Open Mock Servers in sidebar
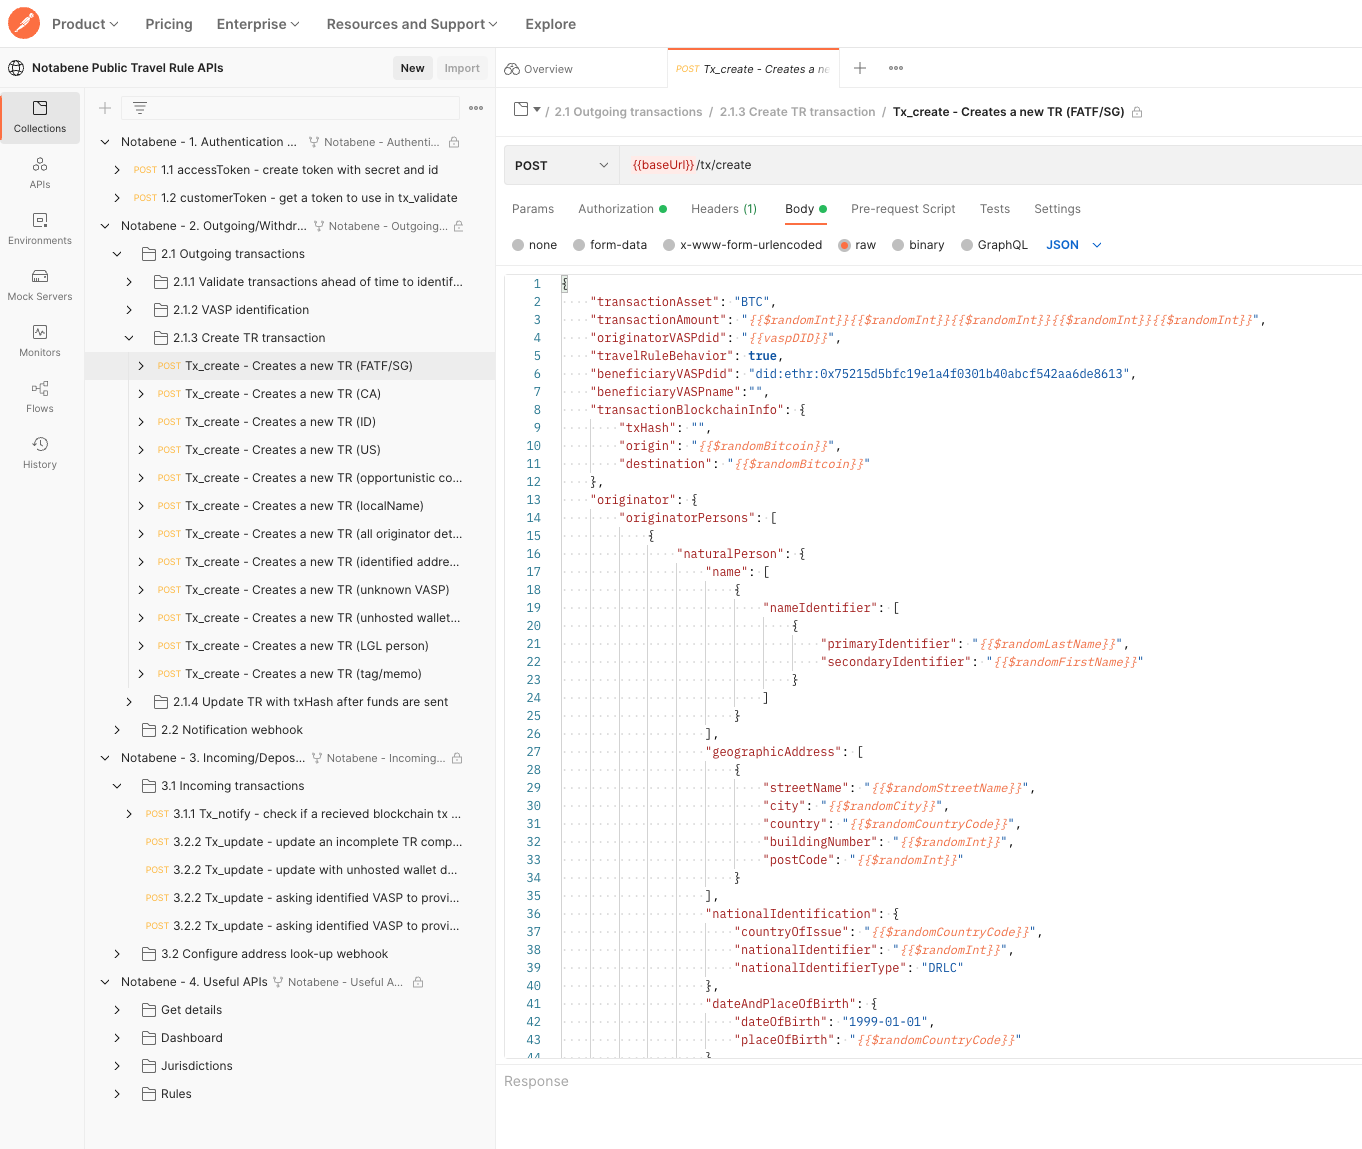 tap(40, 285)
